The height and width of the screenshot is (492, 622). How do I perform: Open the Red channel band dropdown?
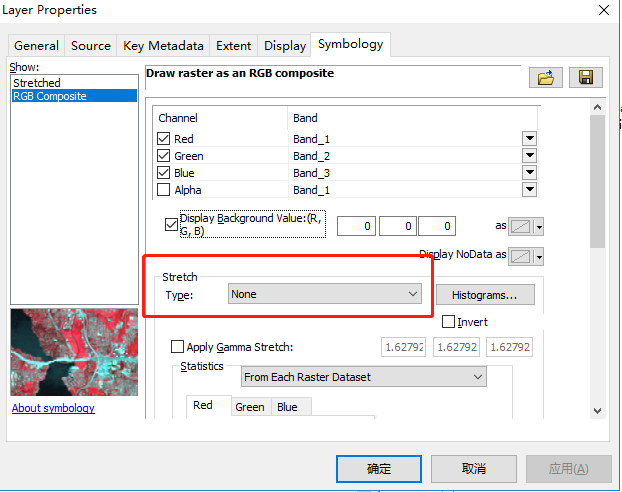(529, 139)
